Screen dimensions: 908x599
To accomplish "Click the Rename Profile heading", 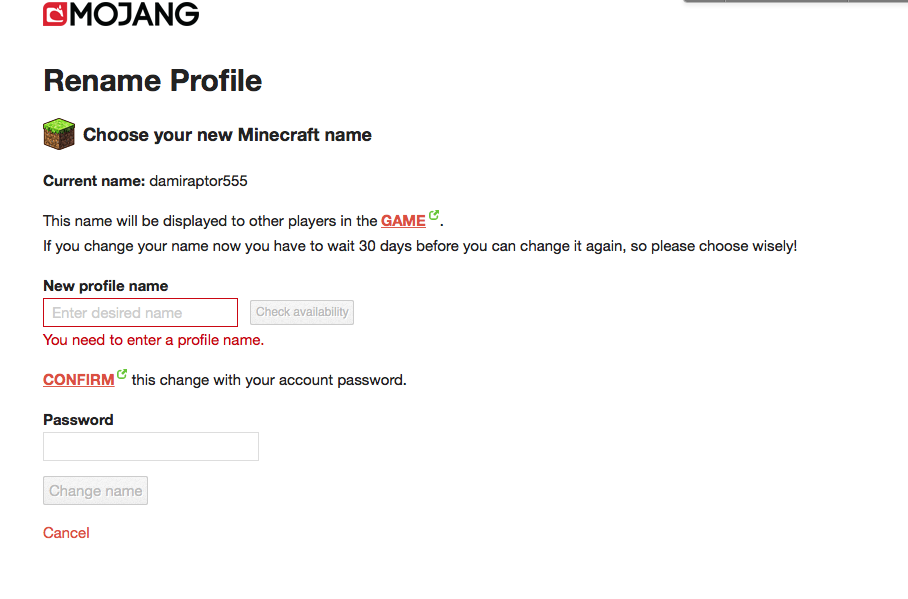I will coord(152,81).
